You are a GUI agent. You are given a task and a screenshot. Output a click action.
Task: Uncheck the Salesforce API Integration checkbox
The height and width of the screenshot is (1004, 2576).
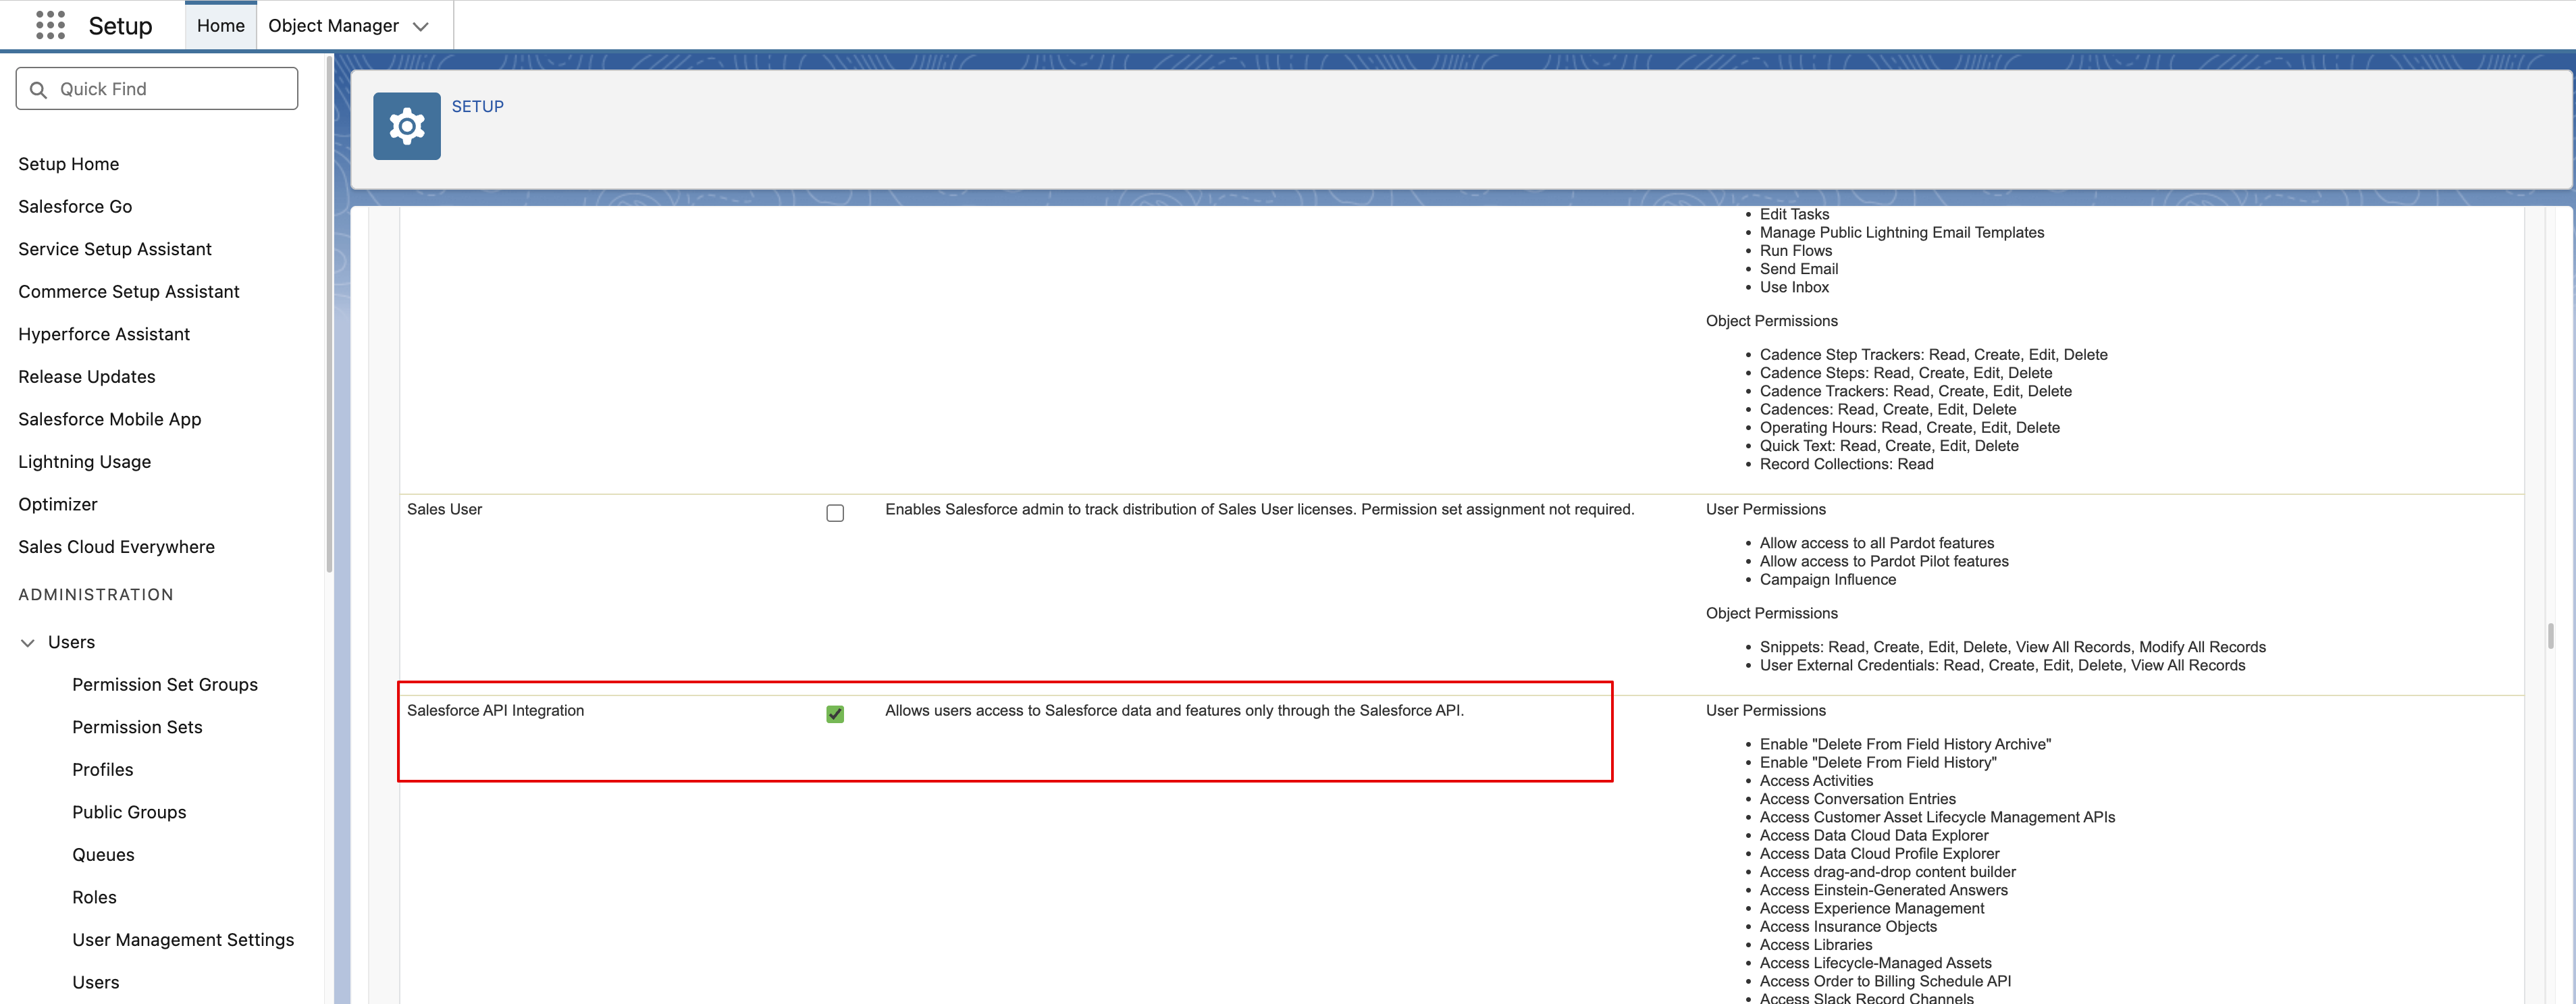click(835, 714)
